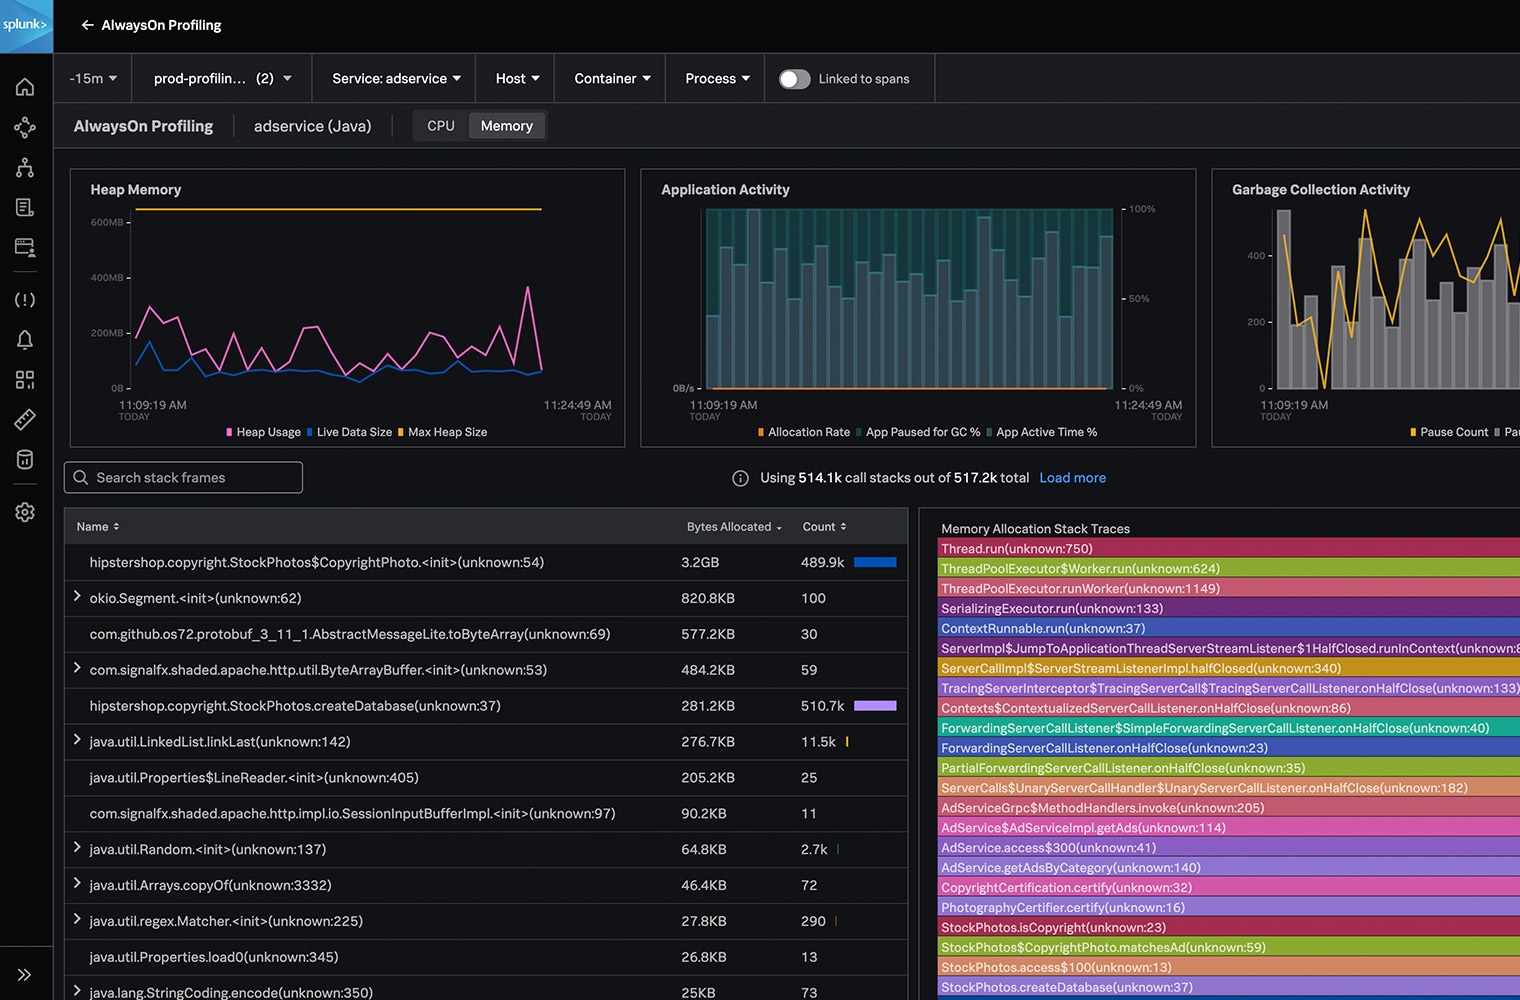
Task: Select the AdService.getAdsByCategory flame bar
Action: 1229,867
